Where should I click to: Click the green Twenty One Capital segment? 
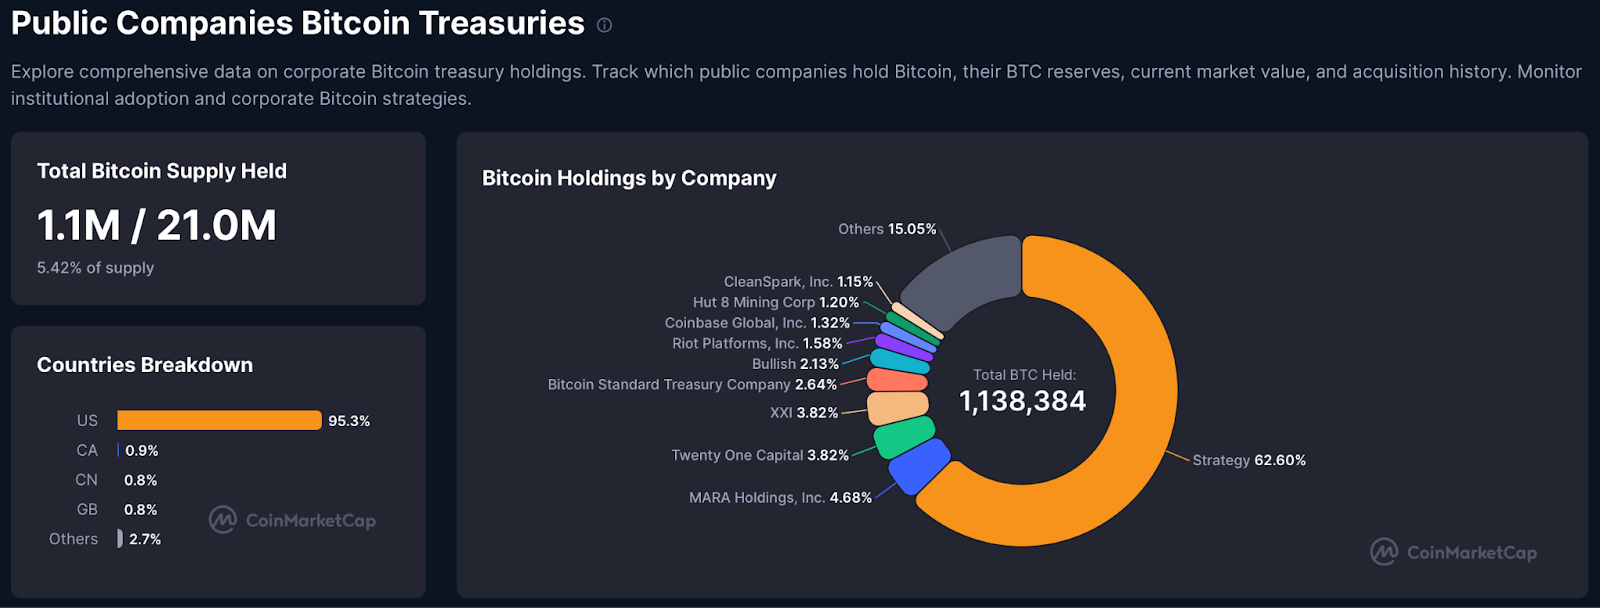904,436
